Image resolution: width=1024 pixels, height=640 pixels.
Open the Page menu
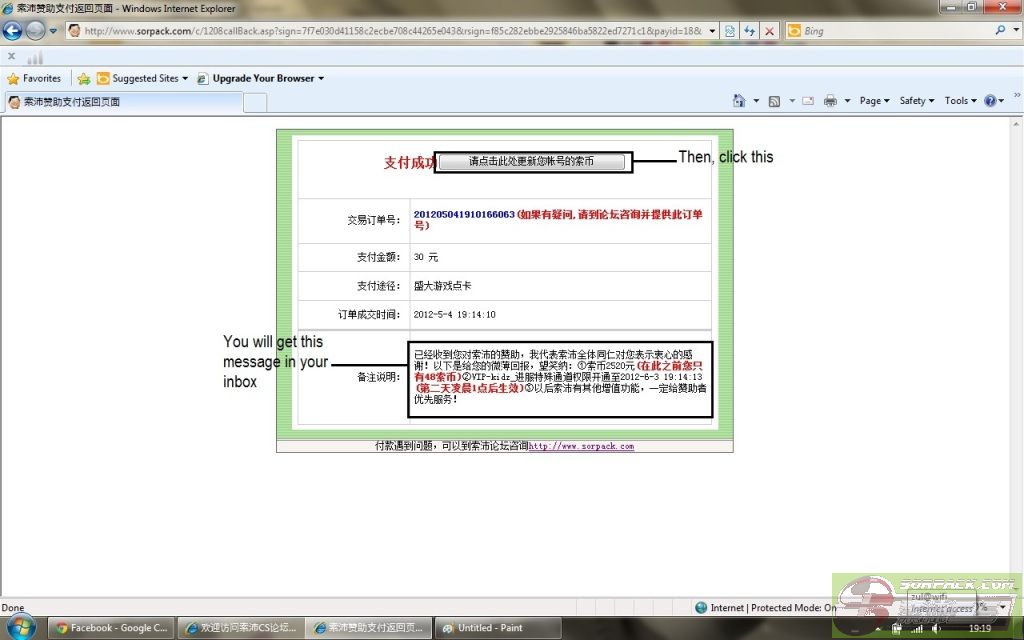(x=874, y=101)
